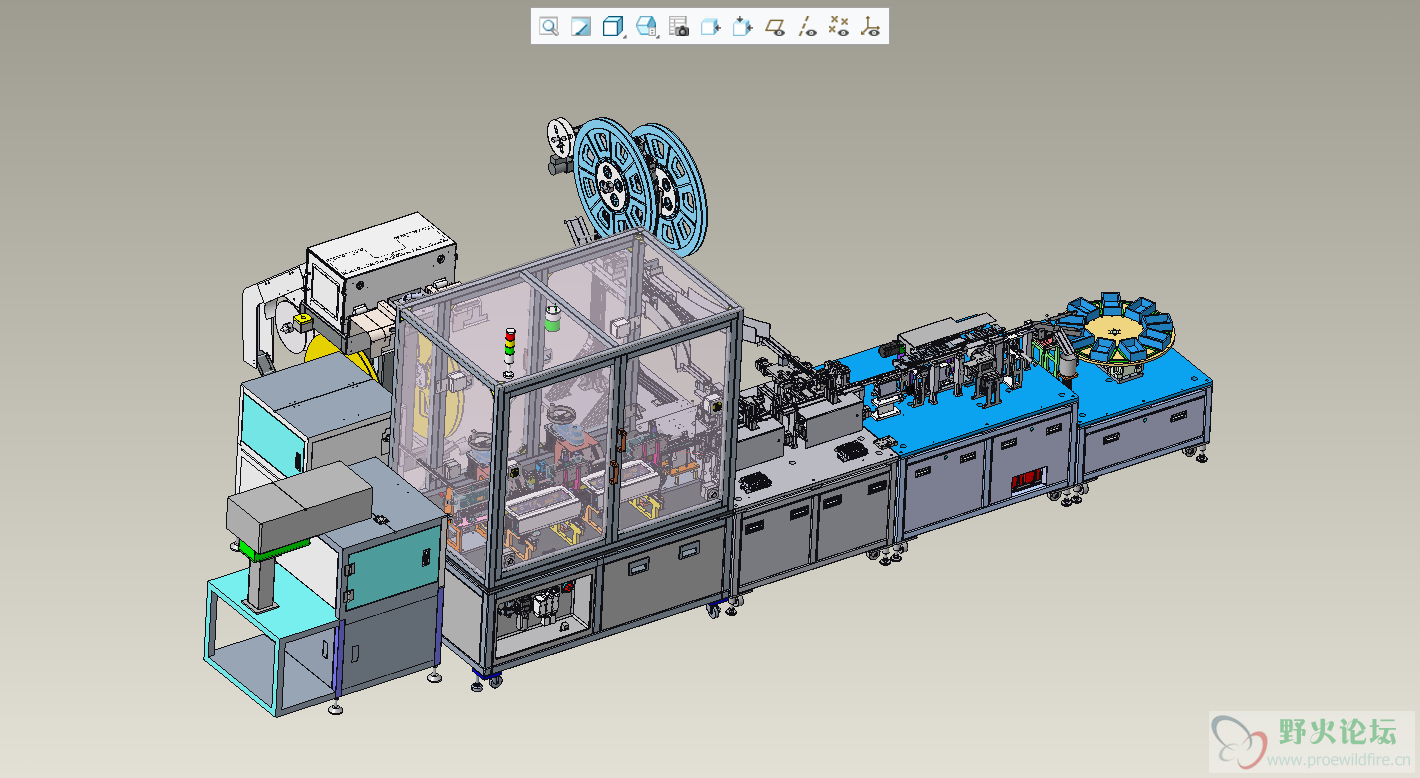This screenshot has height=778, width=1420.
Task: Click the Refit magnifier icon
Action: pyautogui.click(x=548, y=27)
